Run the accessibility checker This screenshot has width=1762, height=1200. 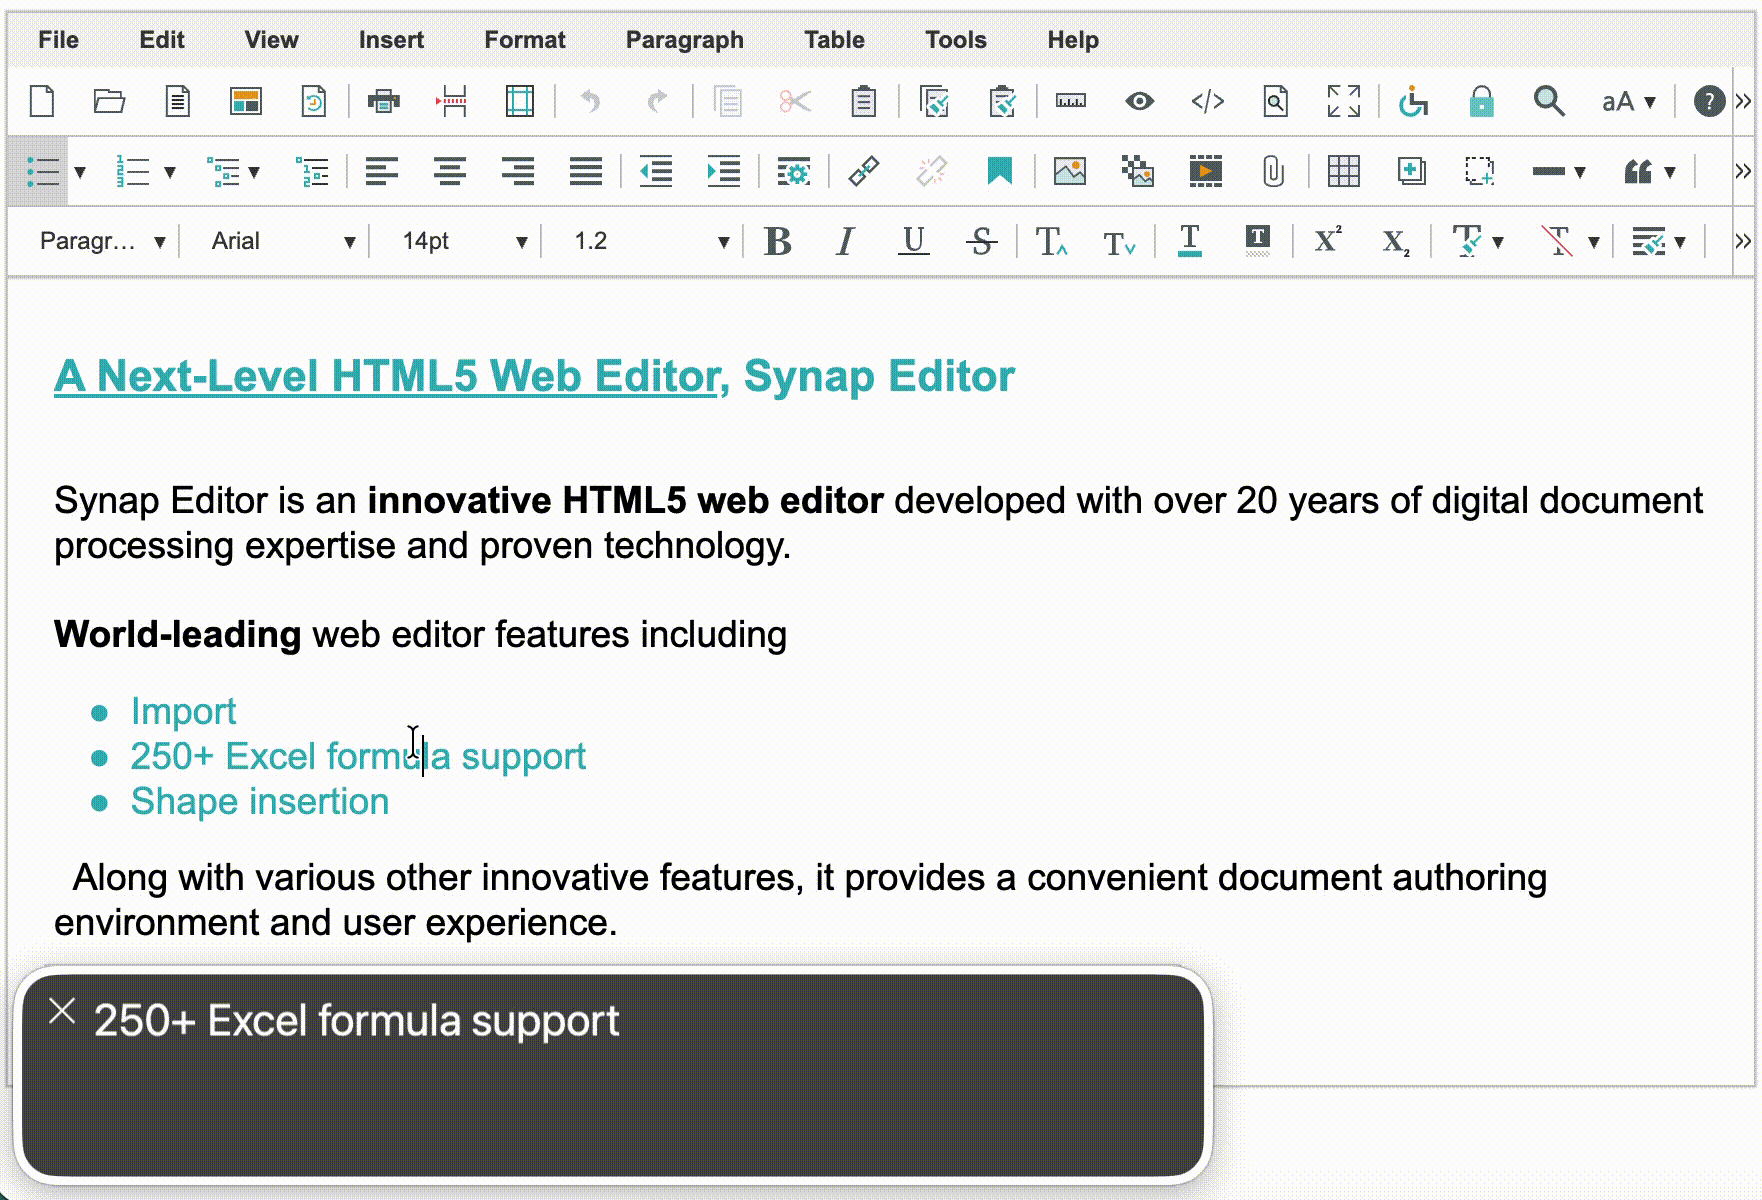click(1413, 101)
